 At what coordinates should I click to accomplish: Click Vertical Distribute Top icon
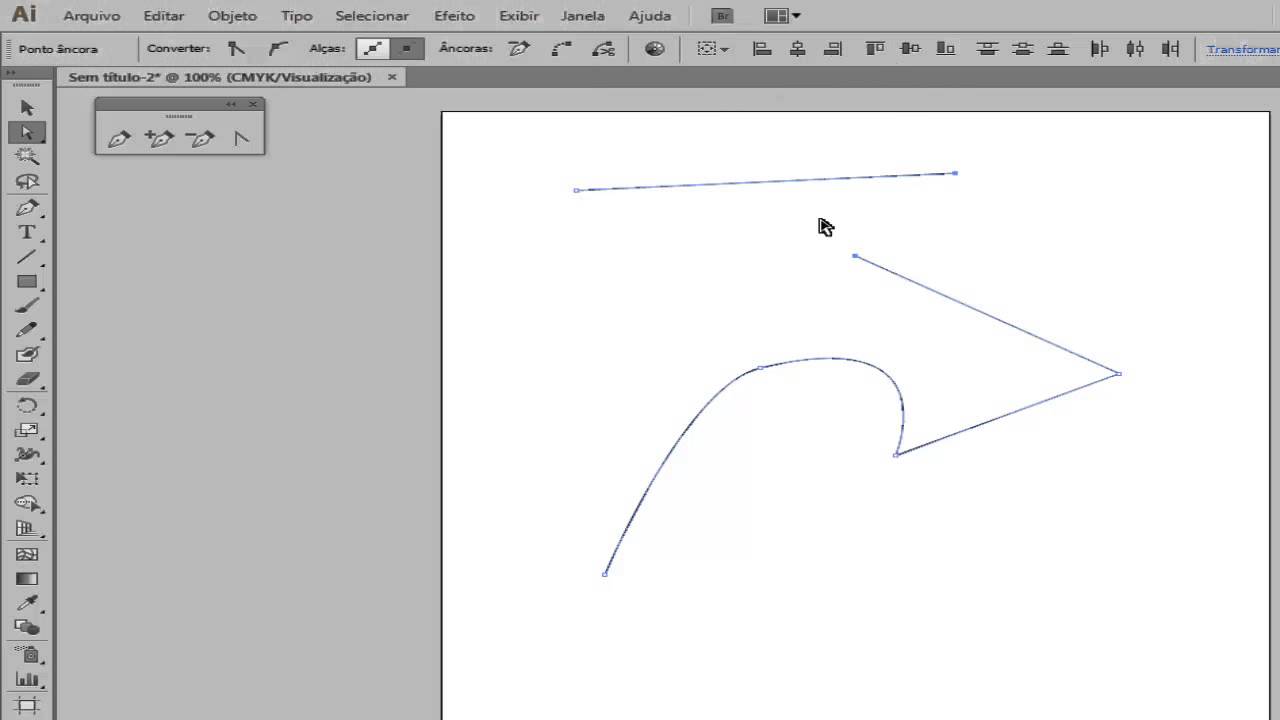987,48
